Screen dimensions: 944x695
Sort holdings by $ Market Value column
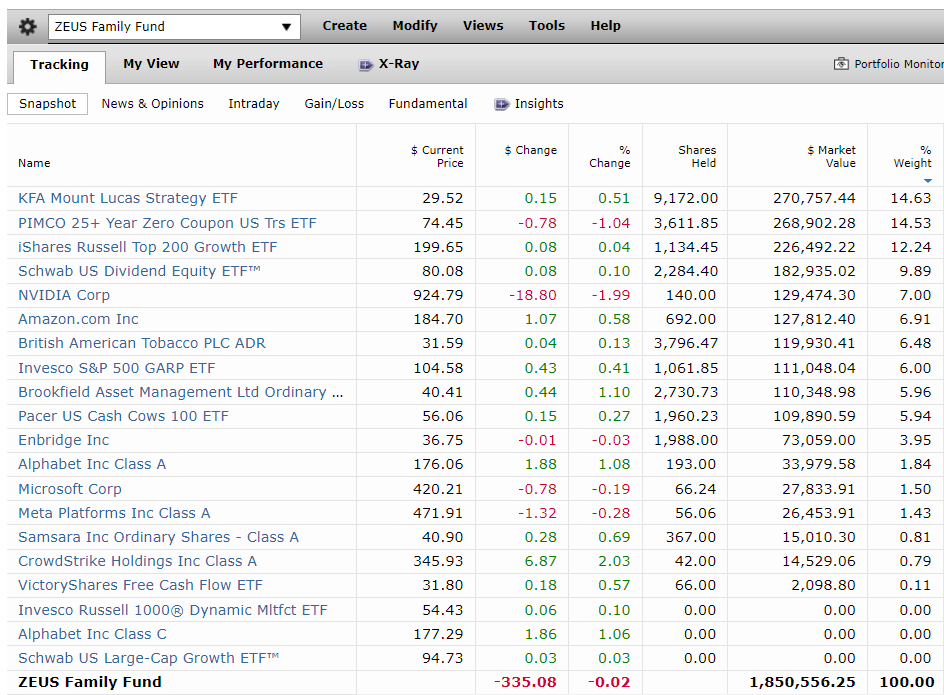click(x=832, y=156)
